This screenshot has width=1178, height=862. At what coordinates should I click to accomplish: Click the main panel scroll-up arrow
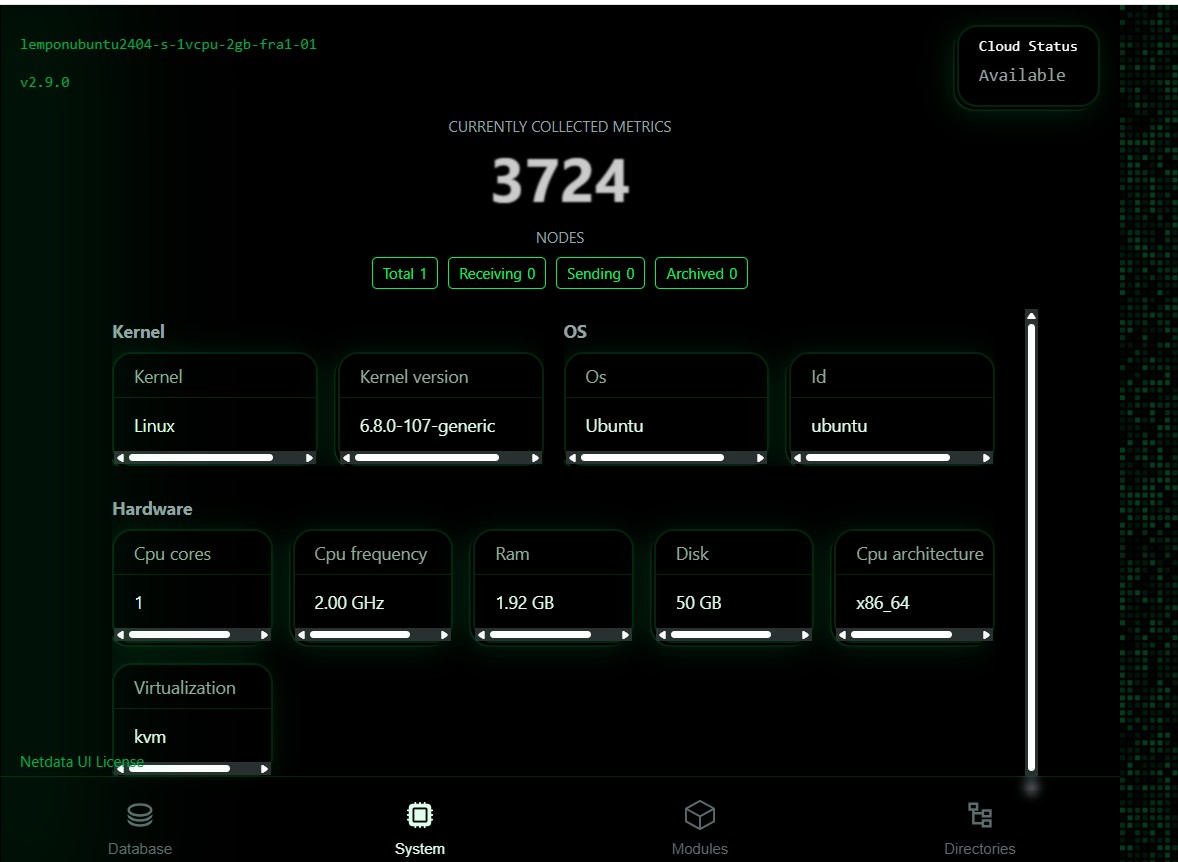(1031, 317)
